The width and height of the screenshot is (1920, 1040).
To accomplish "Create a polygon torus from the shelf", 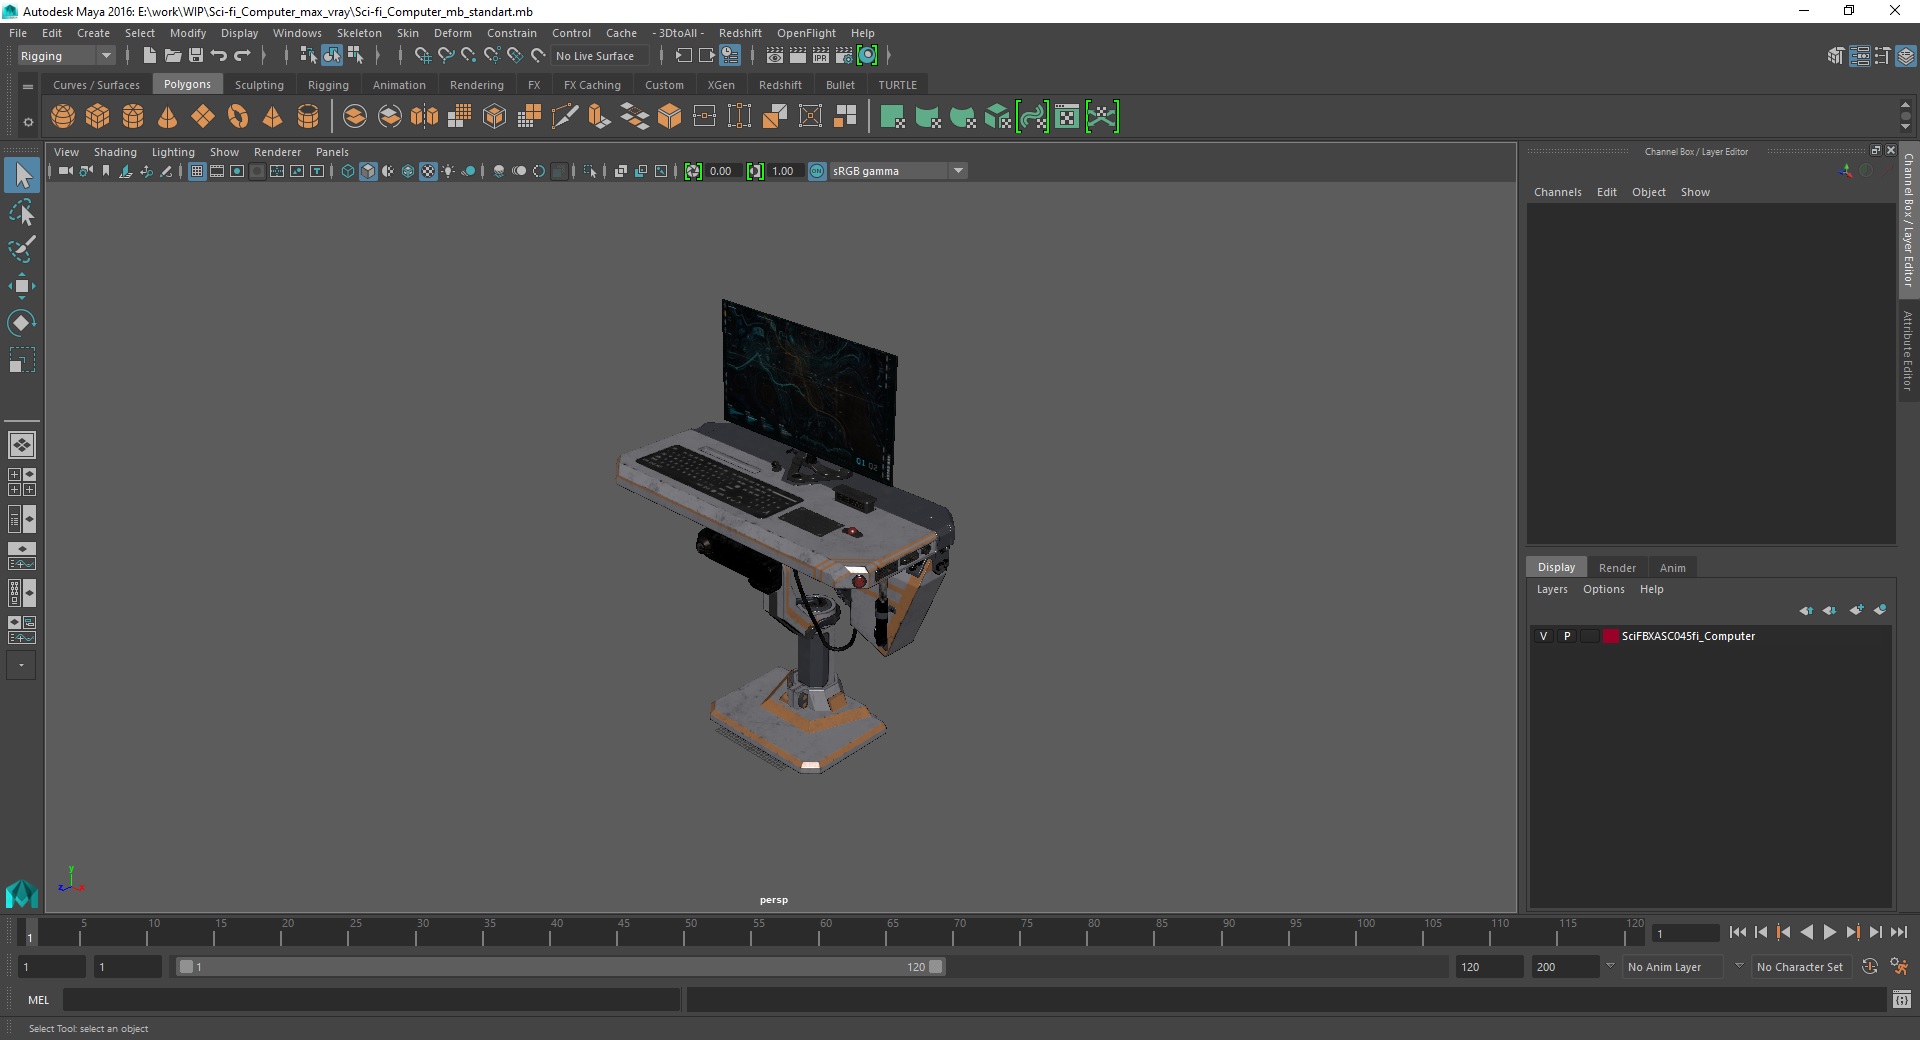I will pyautogui.click(x=238, y=117).
